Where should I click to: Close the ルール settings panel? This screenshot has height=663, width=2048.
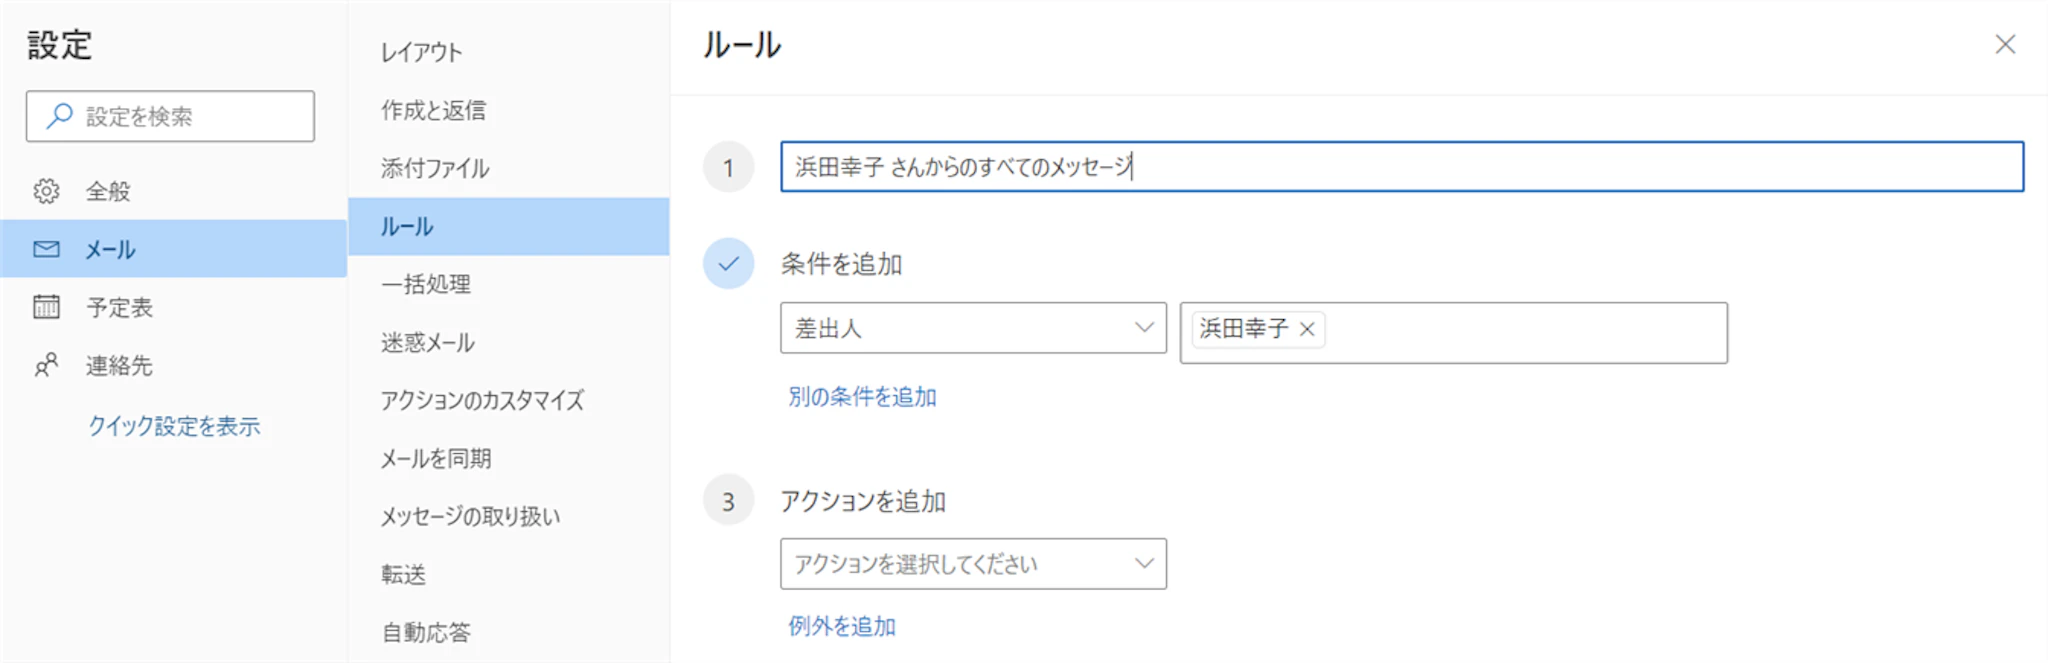pyautogui.click(x=2005, y=44)
